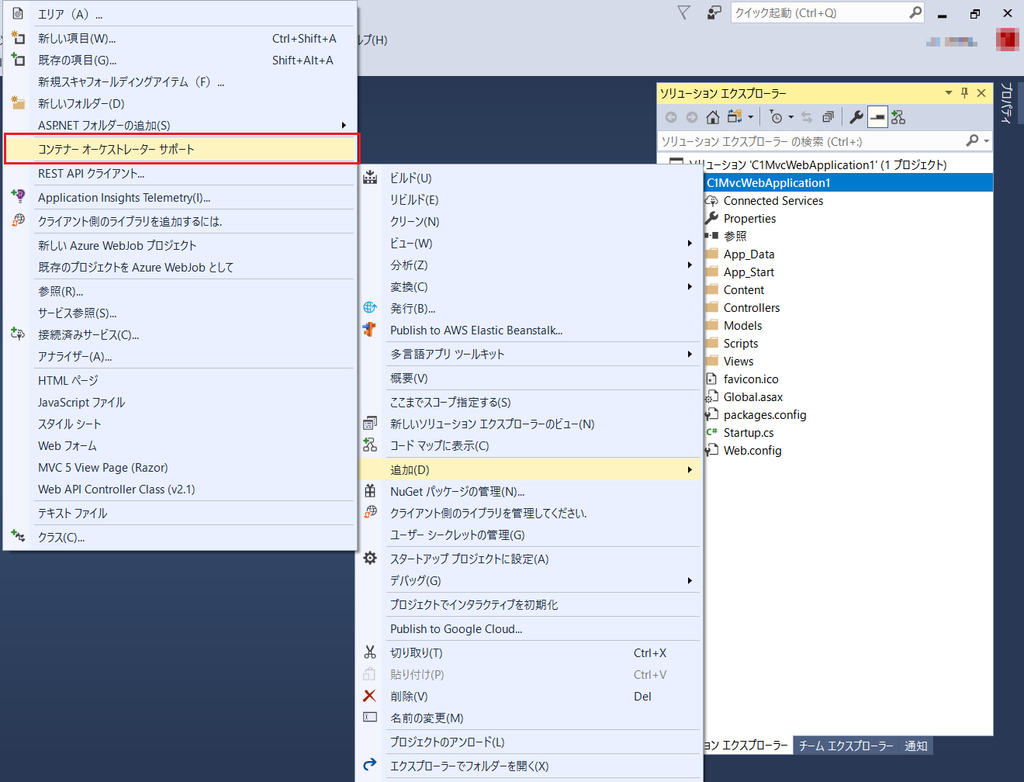
Task: Expand the 分析(Z) submenu arrow
Action: 690,265
